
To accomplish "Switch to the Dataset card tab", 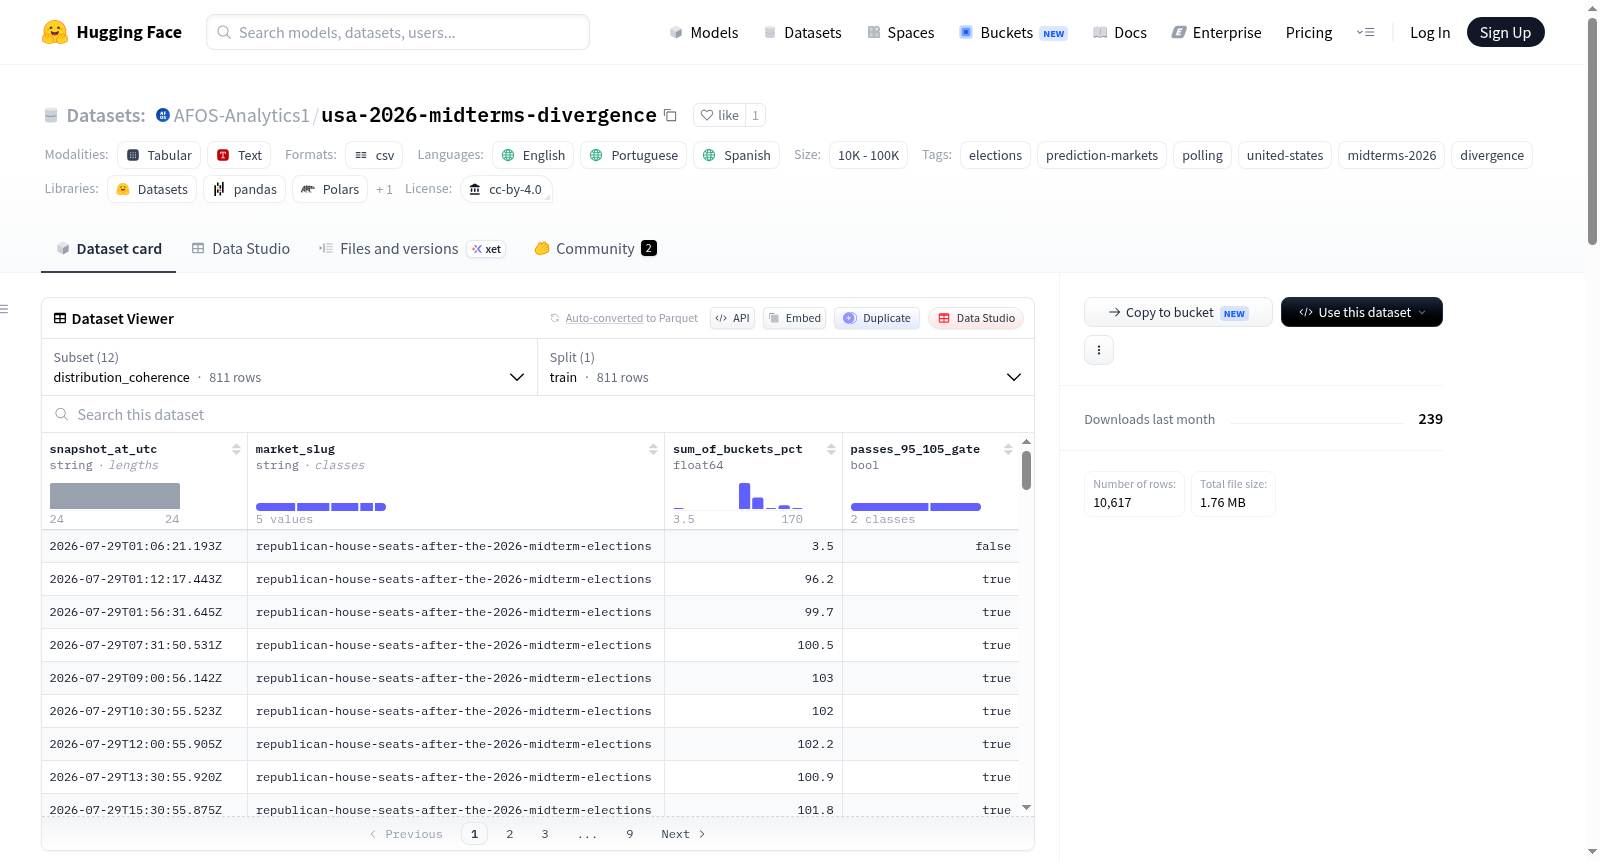I will pyautogui.click(x=109, y=249).
